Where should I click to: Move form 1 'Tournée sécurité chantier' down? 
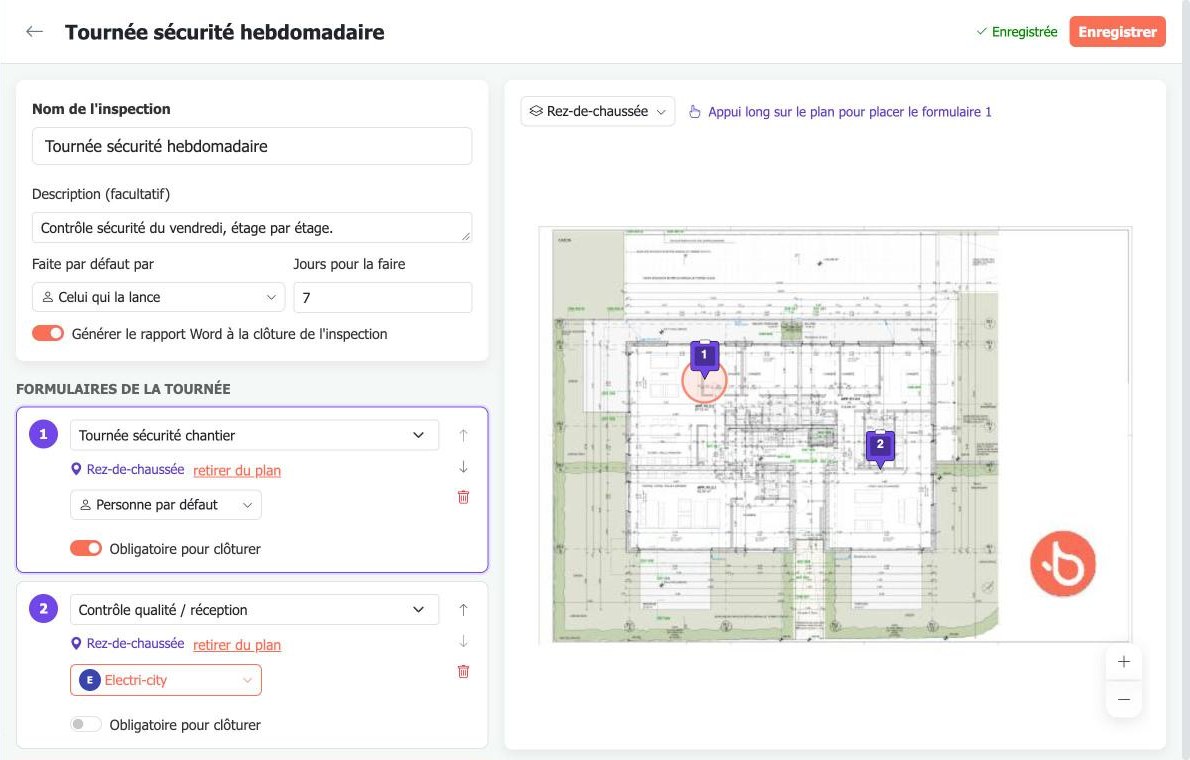[x=463, y=467]
